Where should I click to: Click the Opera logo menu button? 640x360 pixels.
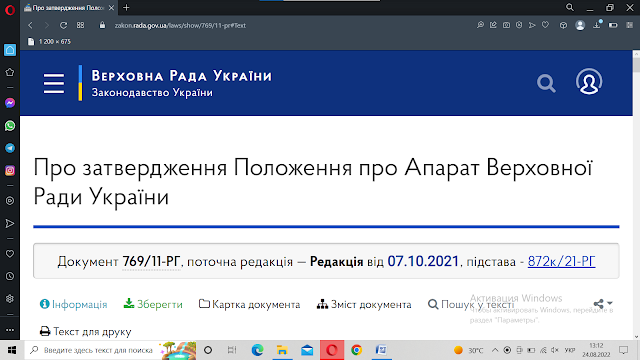tap(10, 9)
